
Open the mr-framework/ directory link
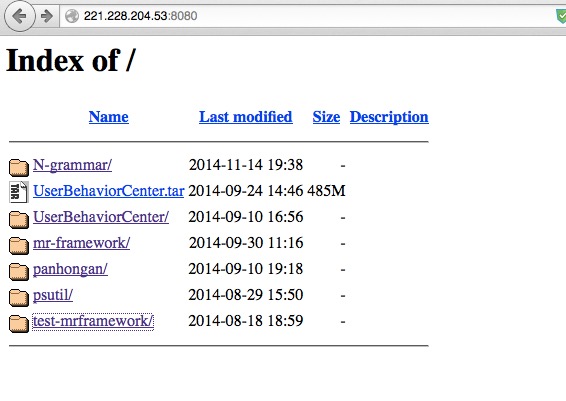(x=82, y=243)
